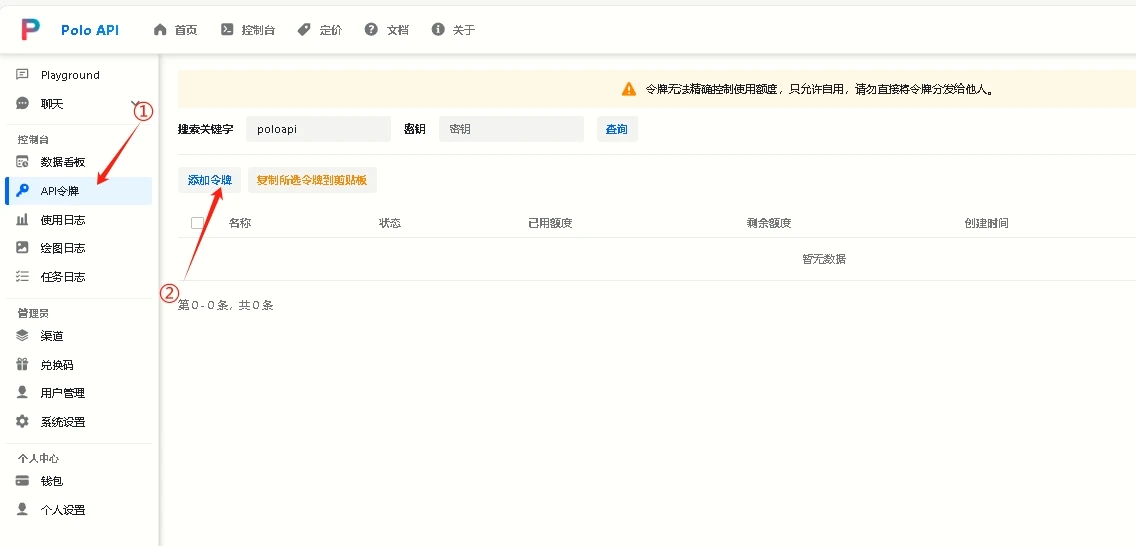This screenshot has width=1136, height=546.
Task: Go to 系统设置 in the sidebar
Action: point(79,421)
